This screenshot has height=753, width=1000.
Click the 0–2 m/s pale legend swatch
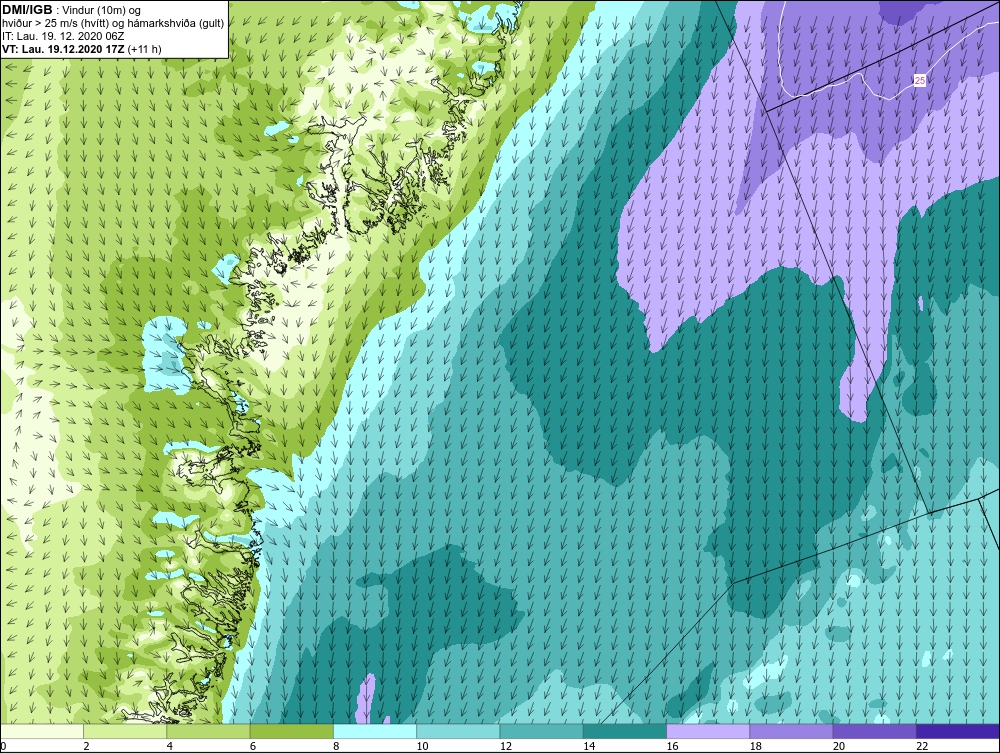[42, 731]
